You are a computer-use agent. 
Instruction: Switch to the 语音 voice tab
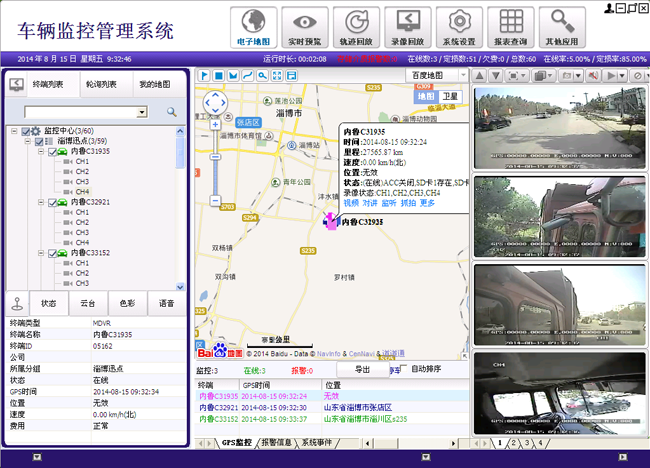166,303
